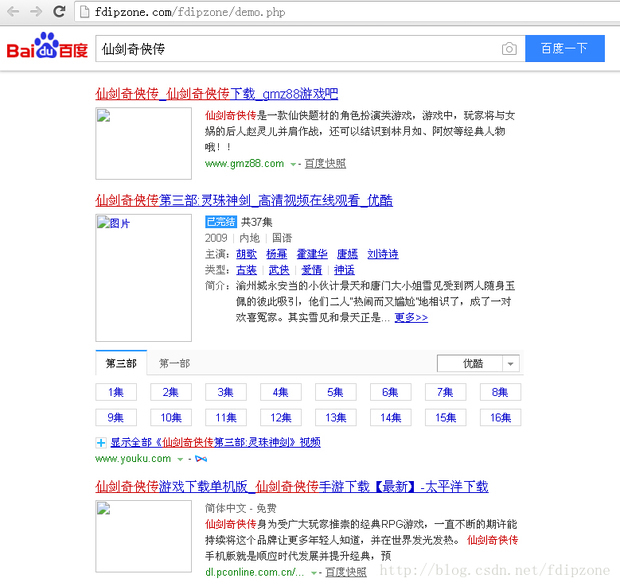Viewport: 620px width, 586px height.
Task: Click 更多>> to read full synopsis
Action: [411, 318]
